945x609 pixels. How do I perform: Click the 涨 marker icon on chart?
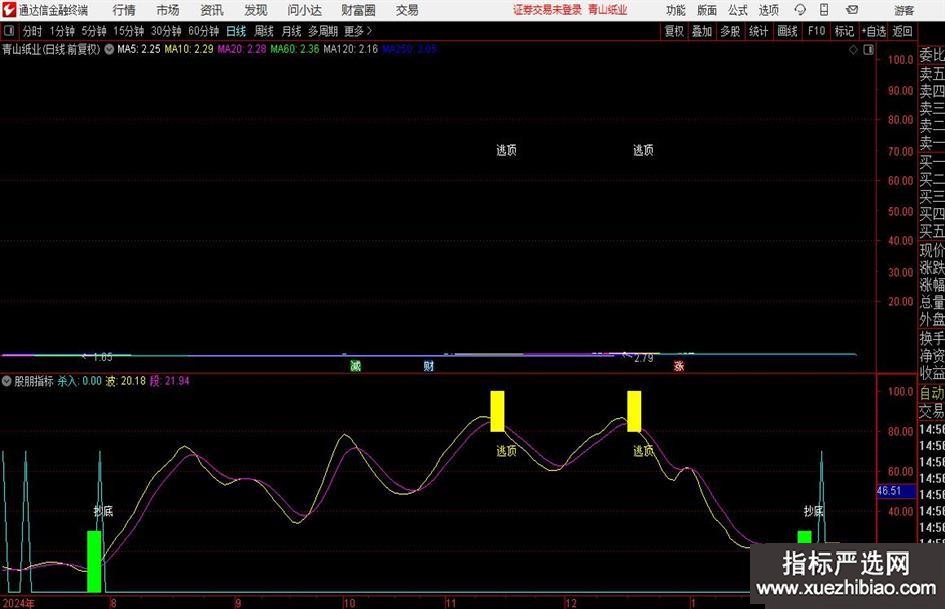tap(679, 366)
